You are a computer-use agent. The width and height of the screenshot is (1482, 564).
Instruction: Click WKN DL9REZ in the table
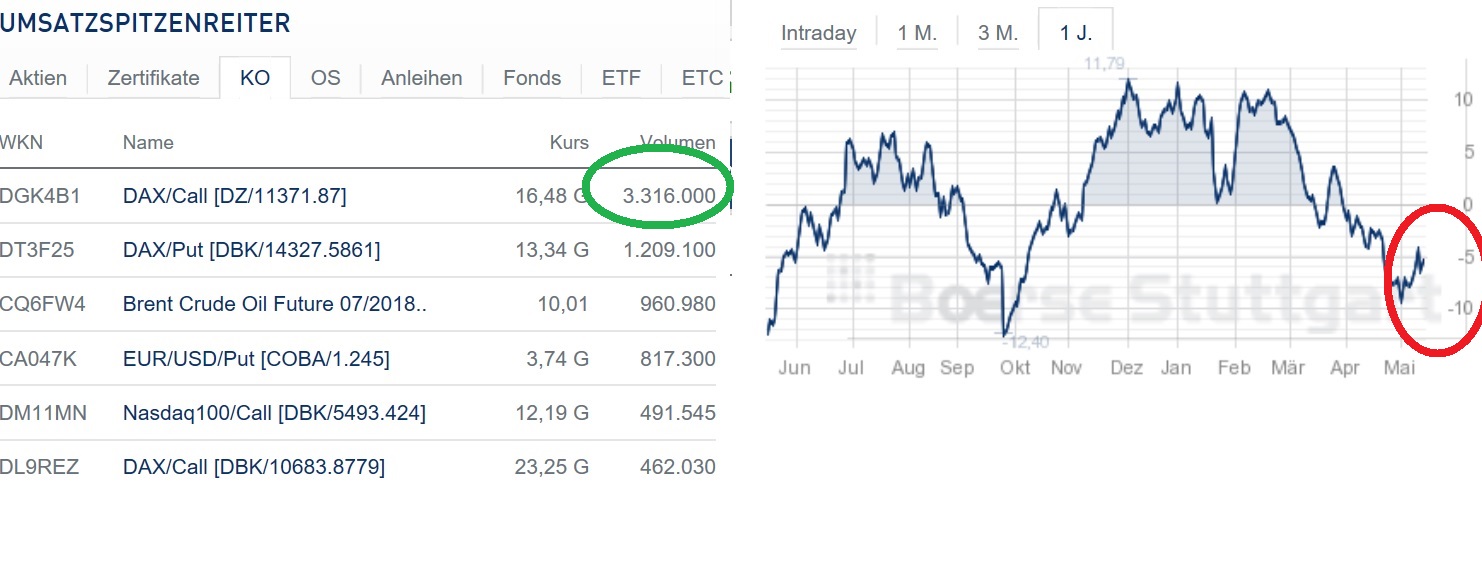click(x=39, y=466)
